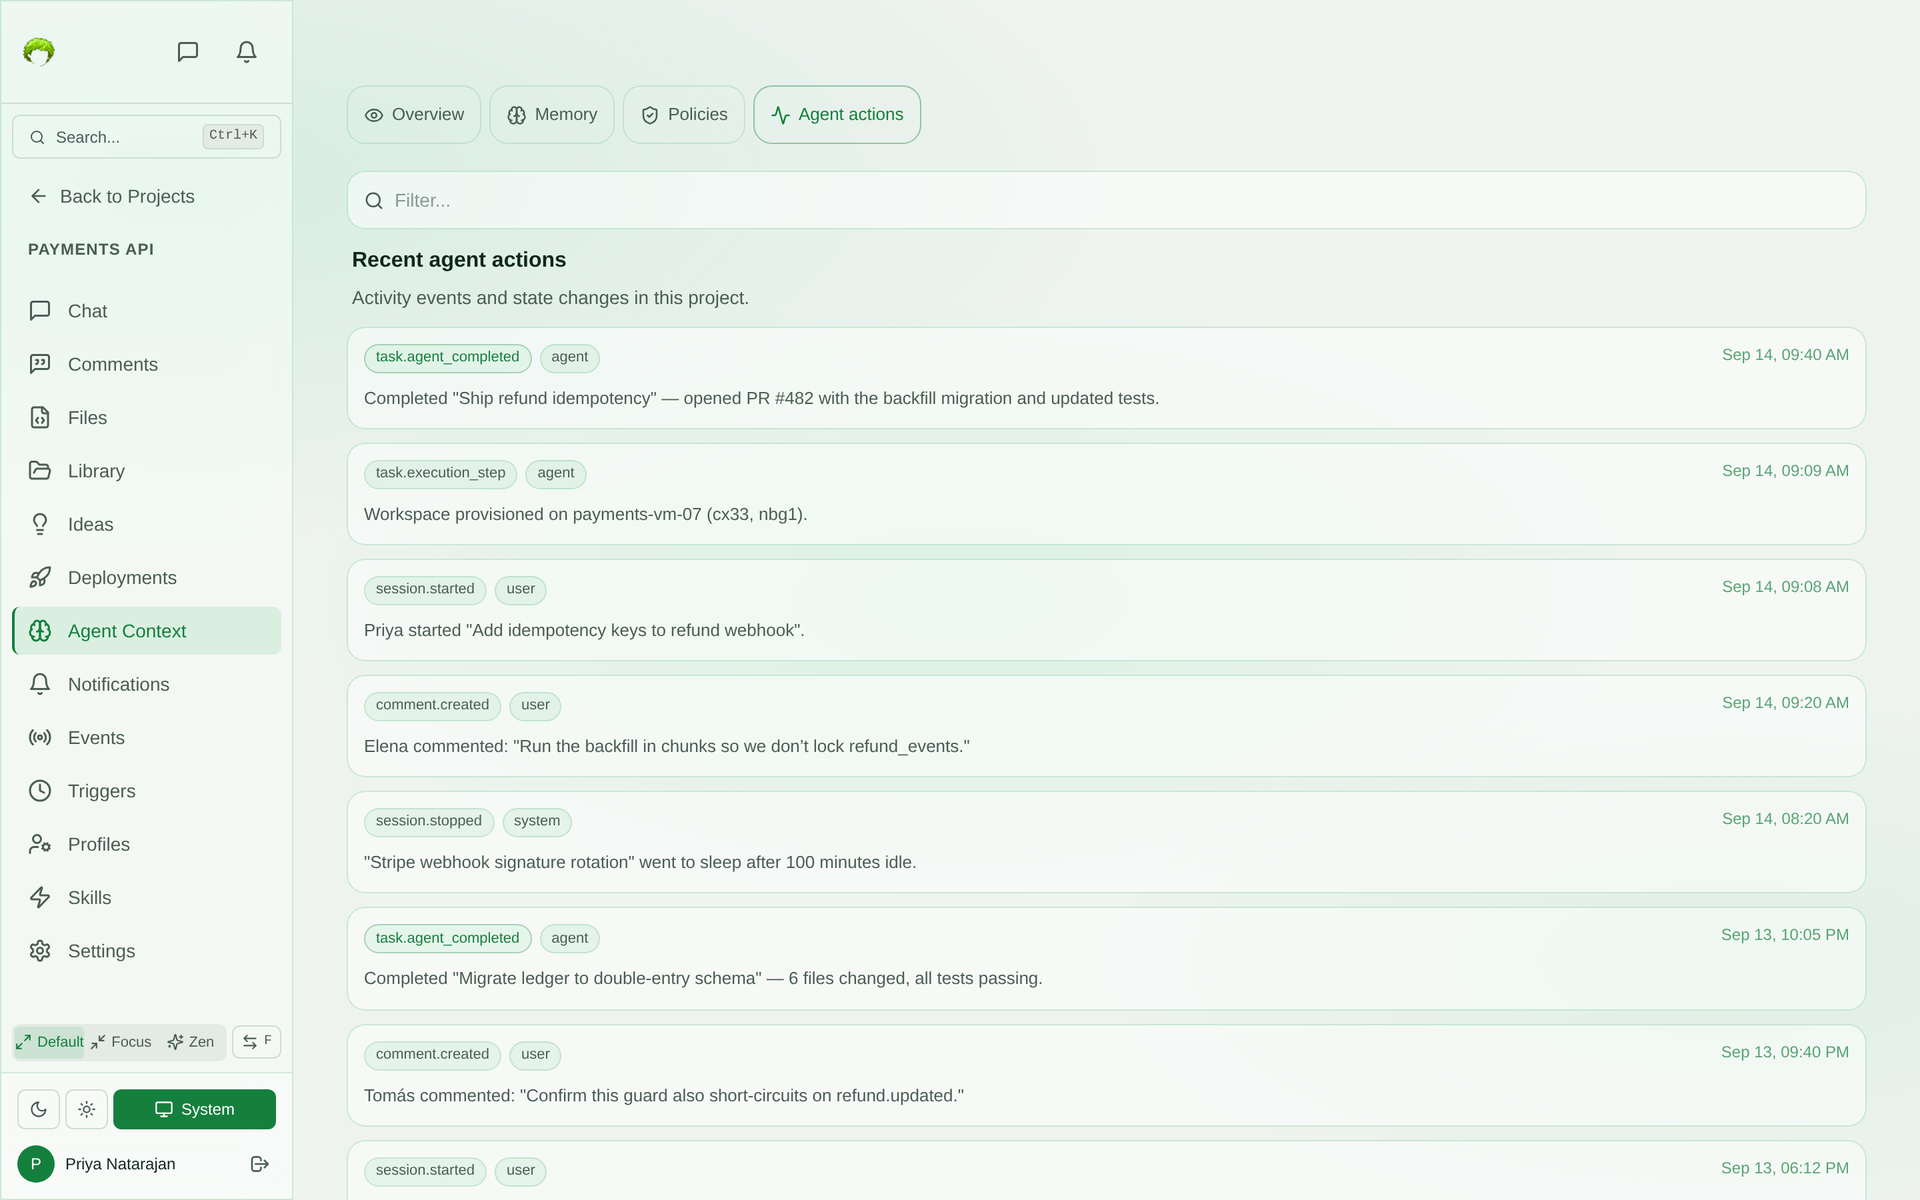This screenshot has height=1200, width=1920.
Task: Click the Profiles user-gear icon
Action: pos(40,844)
